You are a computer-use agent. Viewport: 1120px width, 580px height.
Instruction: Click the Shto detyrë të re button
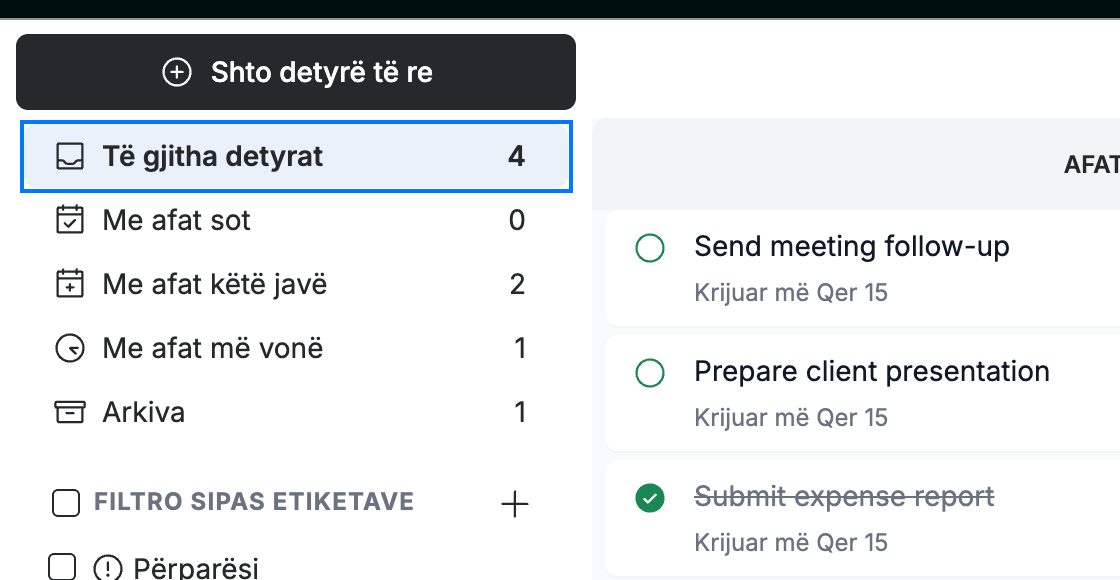(x=296, y=72)
